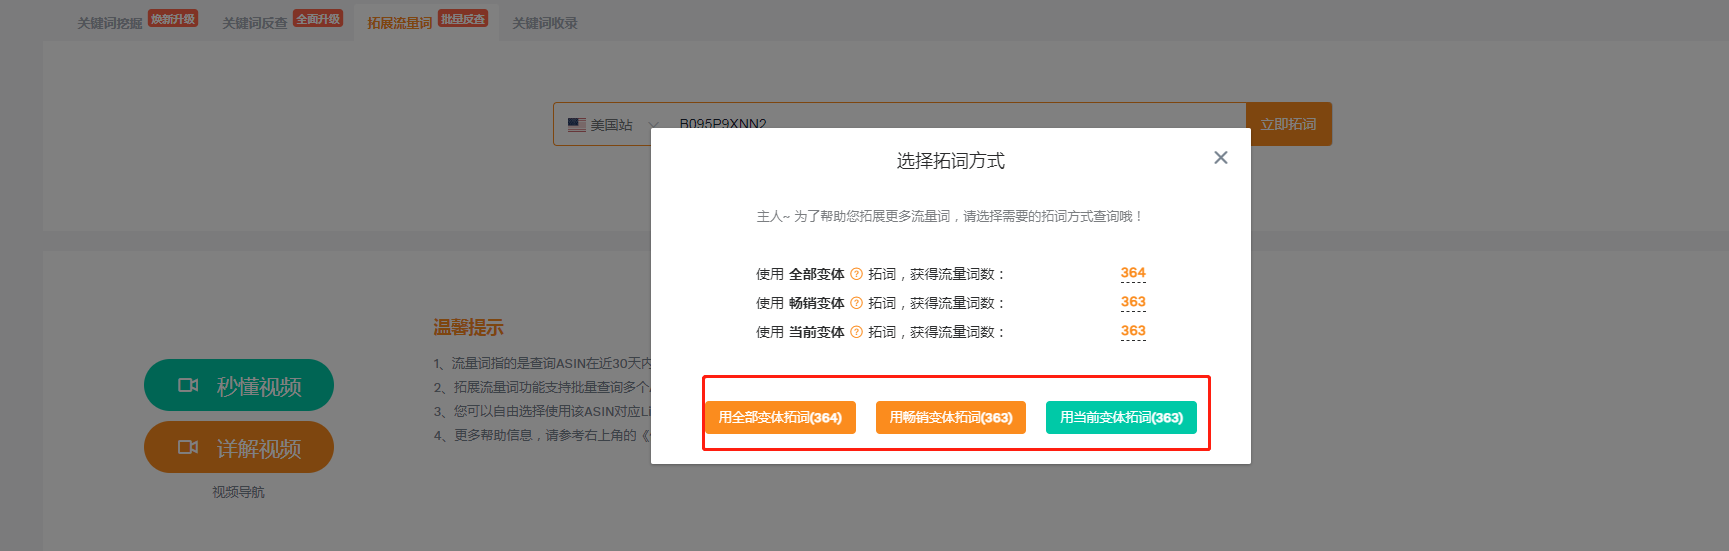Close the 选择拓词方式 dialog
This screenshot has width=1729, height=551.
(1220, 157)
